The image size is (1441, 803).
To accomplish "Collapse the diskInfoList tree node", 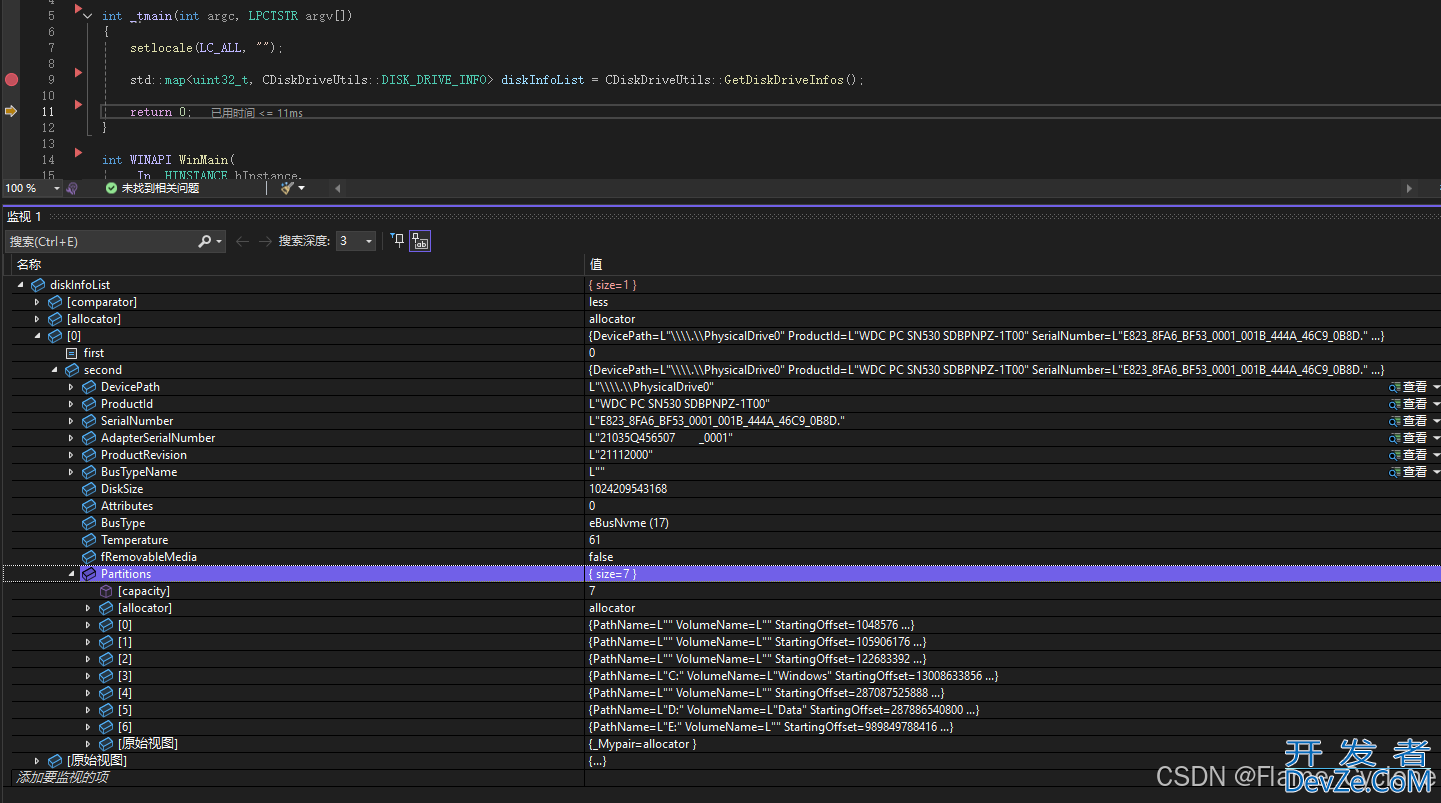I will tap(21, 285).
